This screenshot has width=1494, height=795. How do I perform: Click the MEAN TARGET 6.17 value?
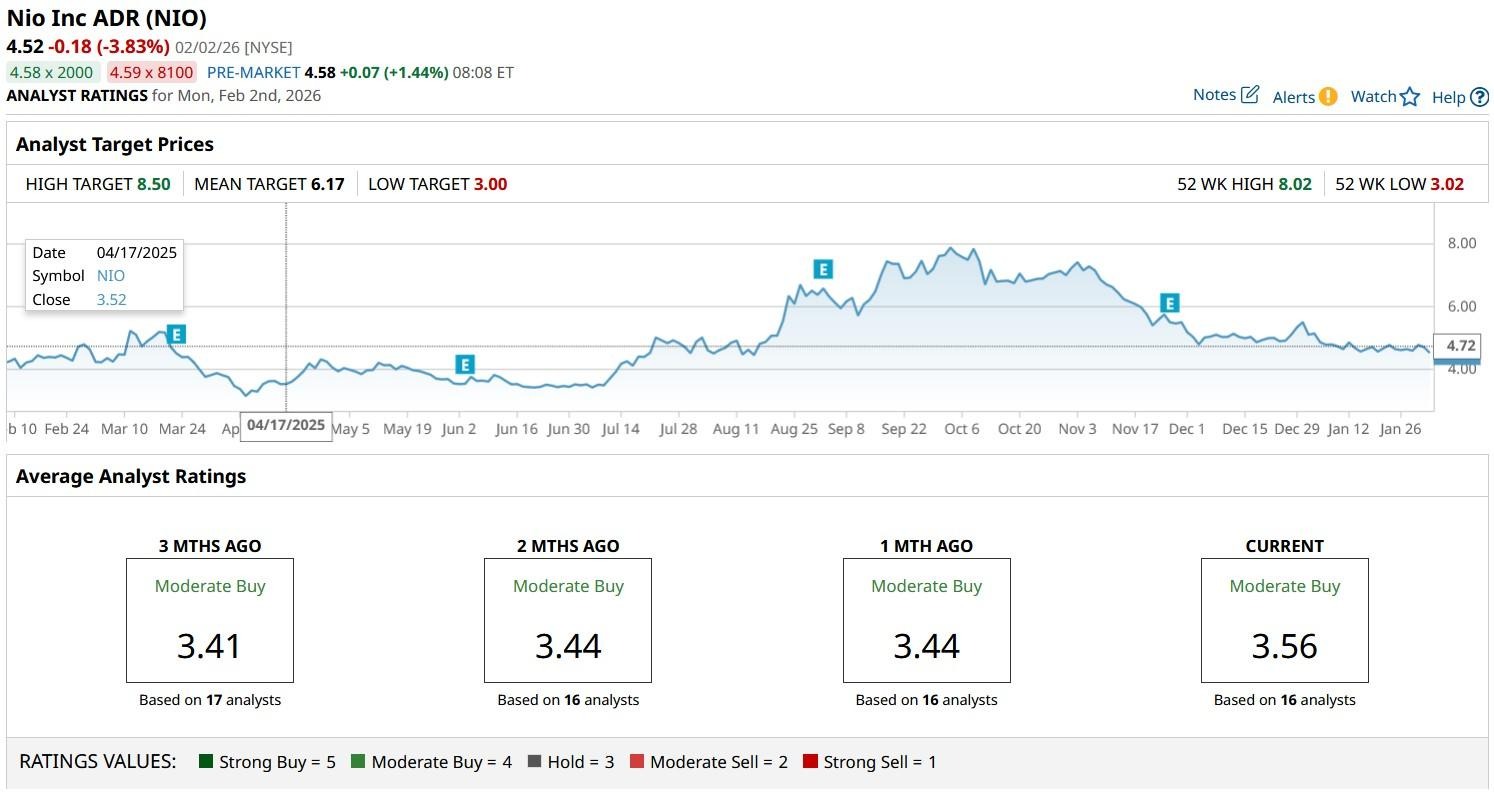327,184
